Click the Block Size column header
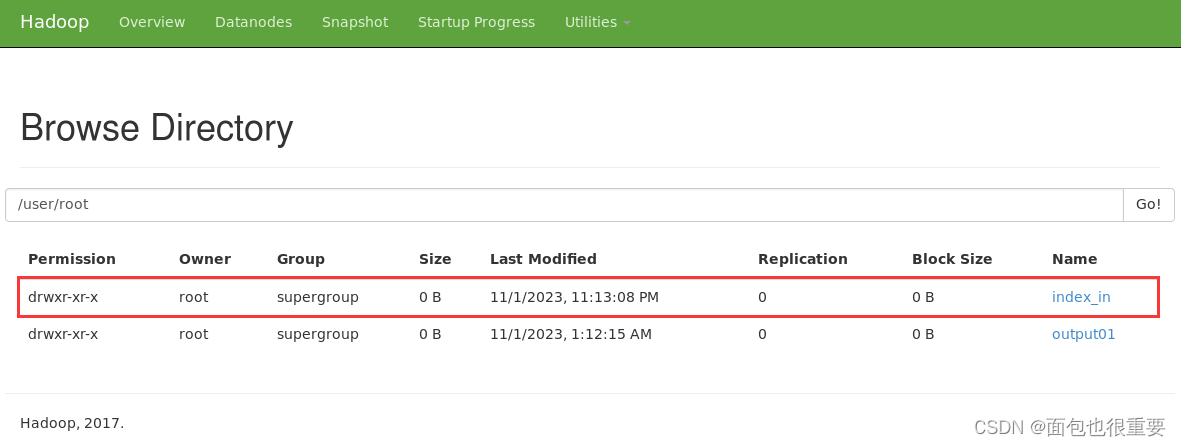 952,258
